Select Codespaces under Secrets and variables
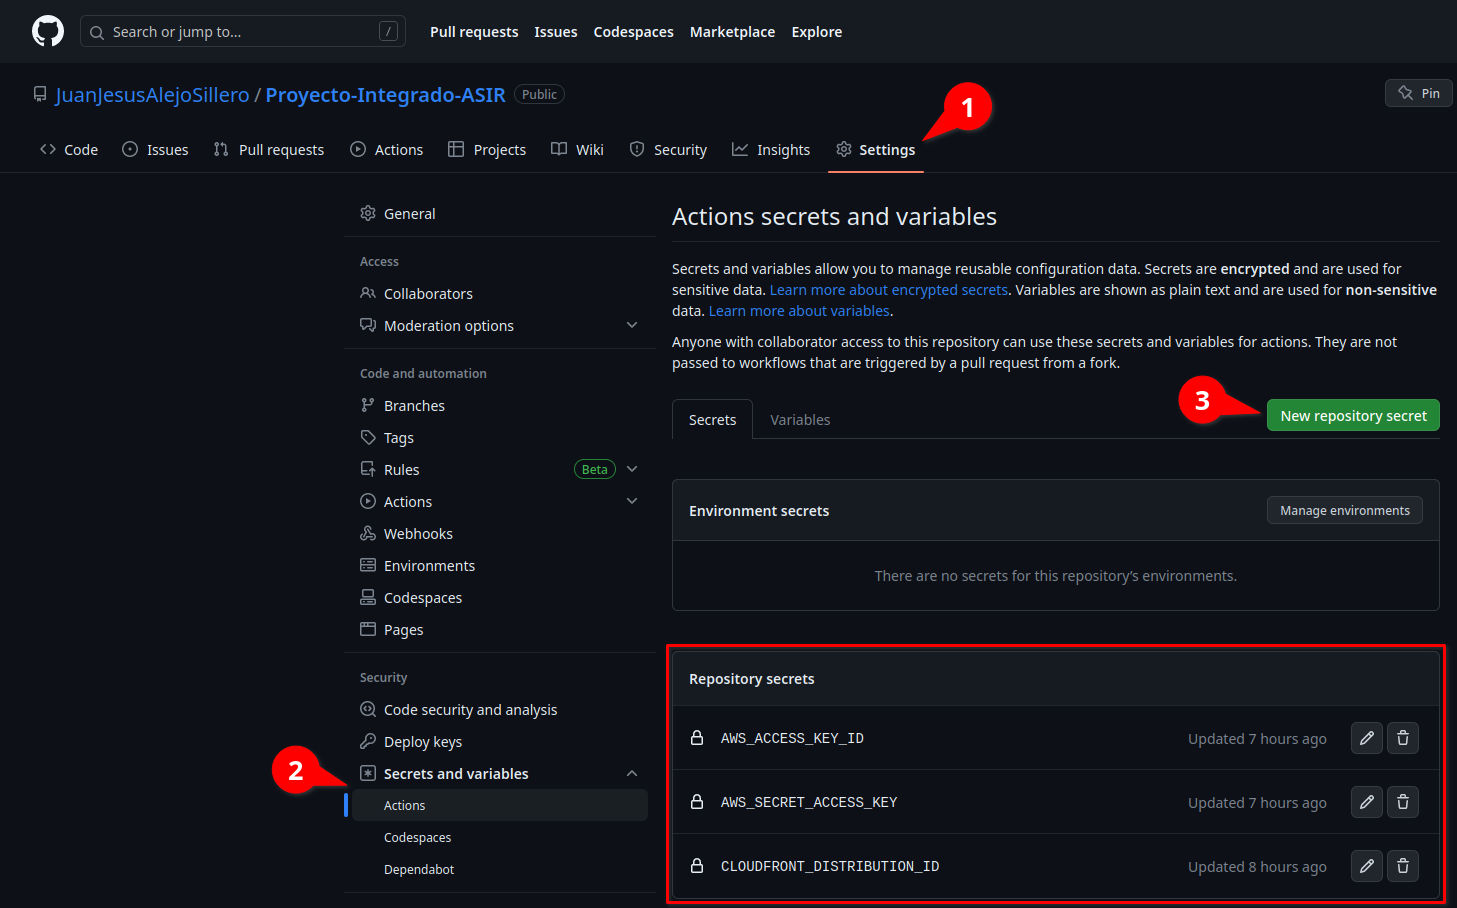1457x908 pixels. [x=500, y=837]
